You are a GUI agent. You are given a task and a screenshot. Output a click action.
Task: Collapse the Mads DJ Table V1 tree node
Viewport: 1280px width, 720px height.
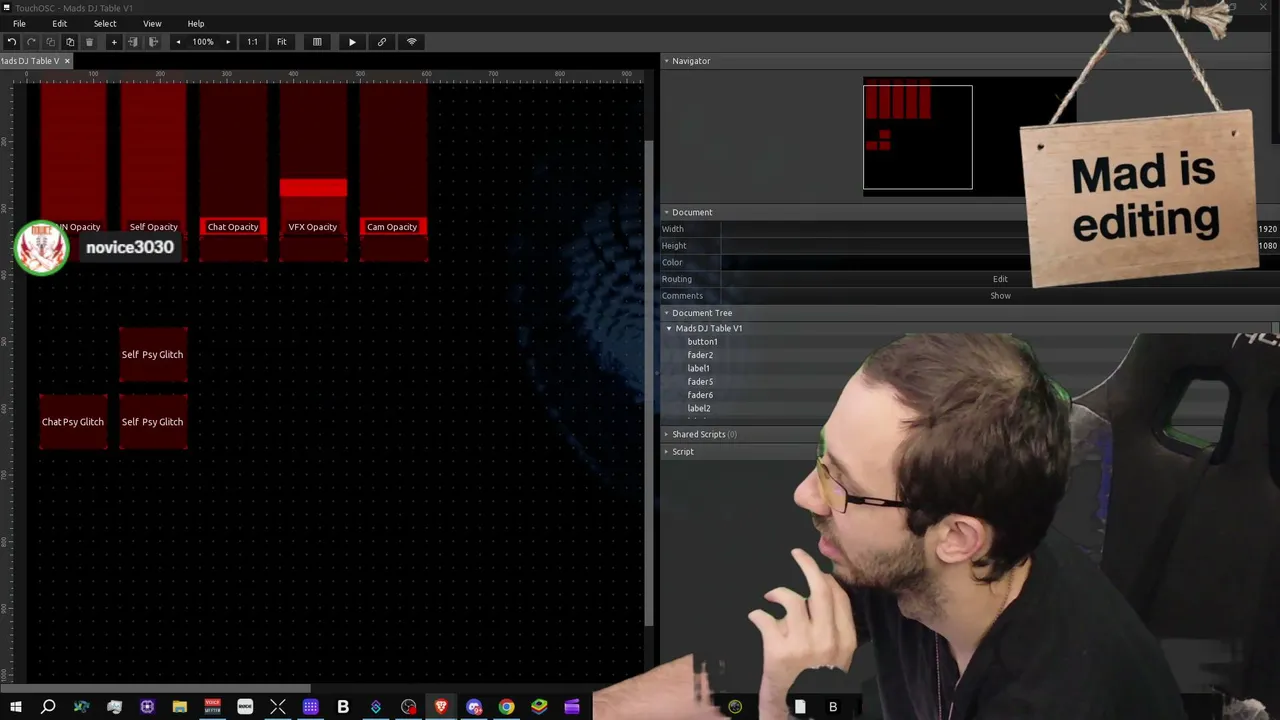670,328
